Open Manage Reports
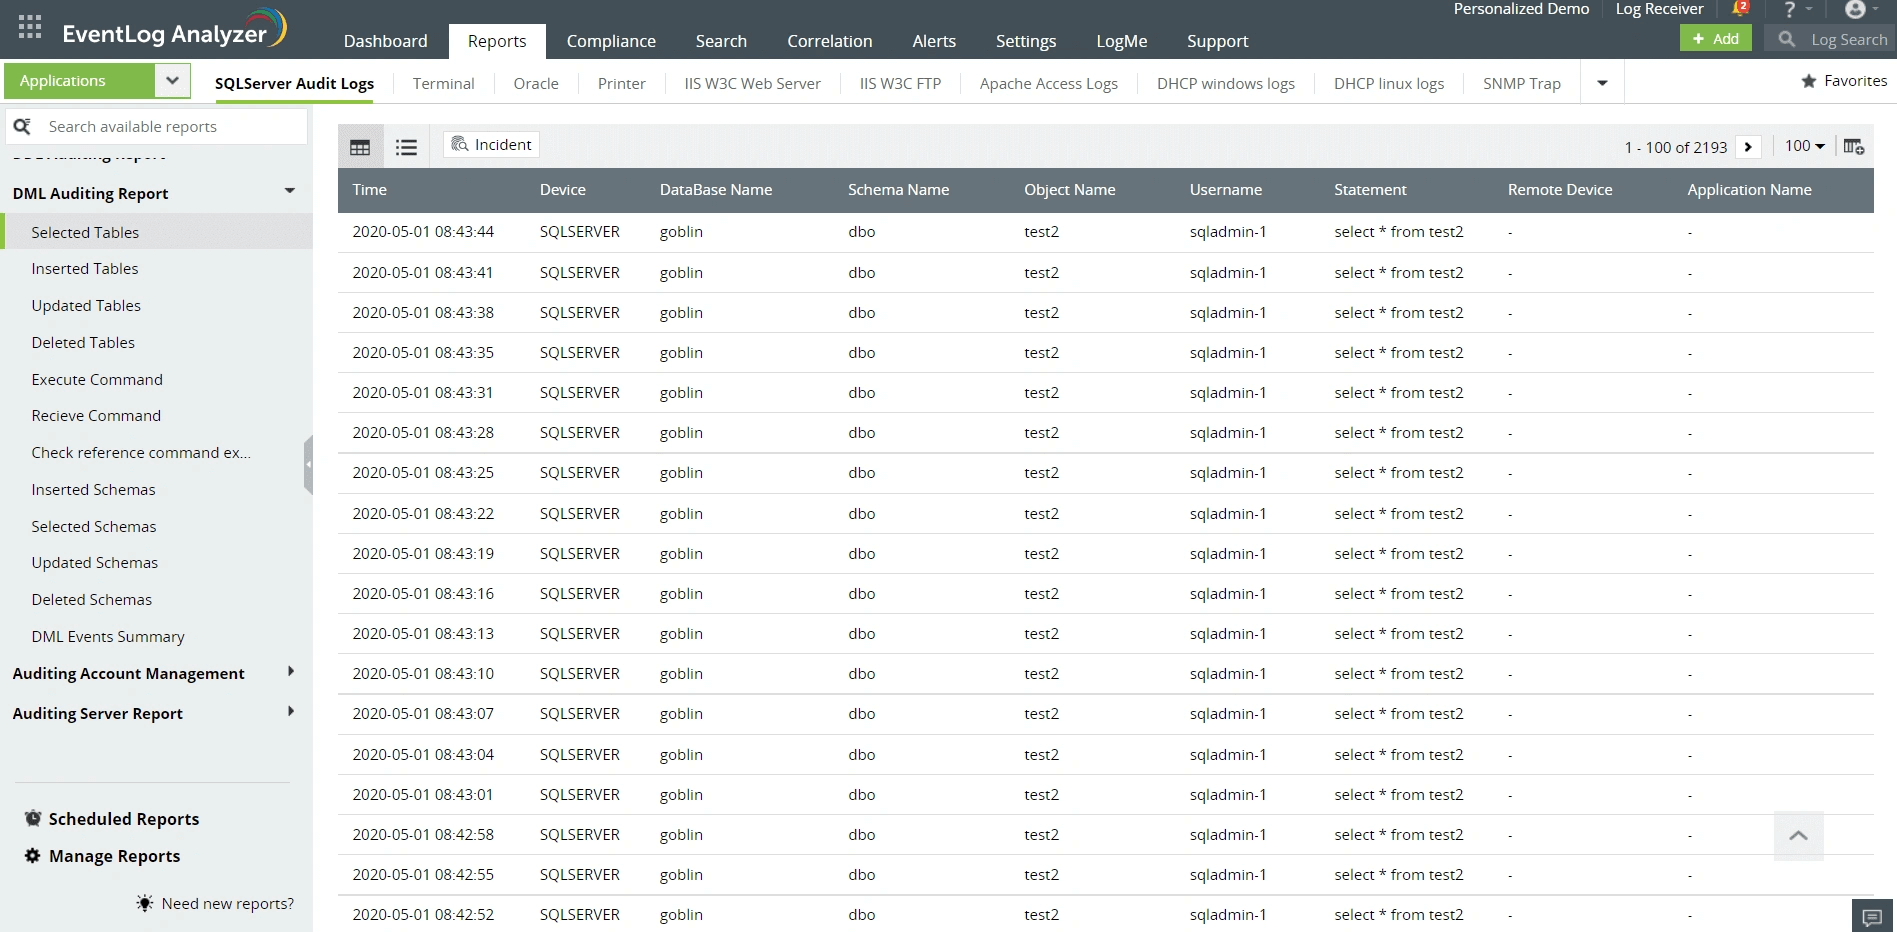Viewport: 1897px width, 932px height. [x=115, y=856]
